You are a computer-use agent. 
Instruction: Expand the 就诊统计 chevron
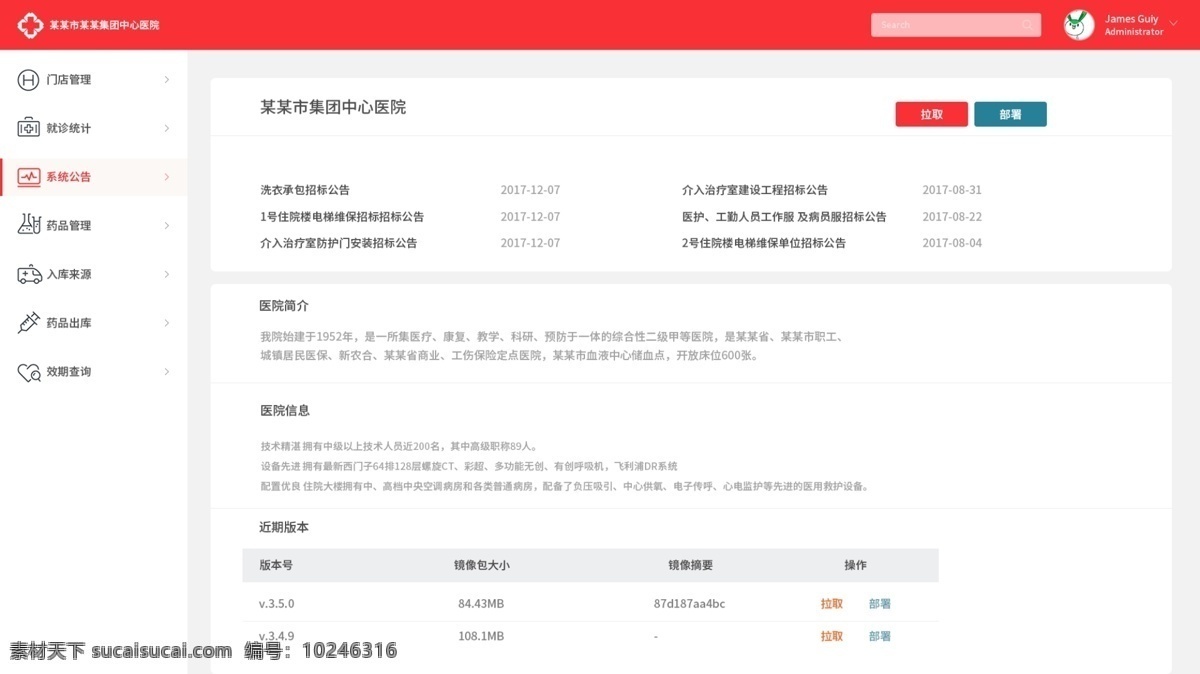[167, 128]
